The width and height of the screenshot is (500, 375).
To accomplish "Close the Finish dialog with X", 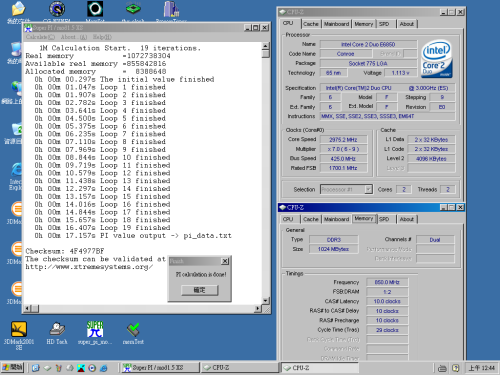I will (225, 261).
